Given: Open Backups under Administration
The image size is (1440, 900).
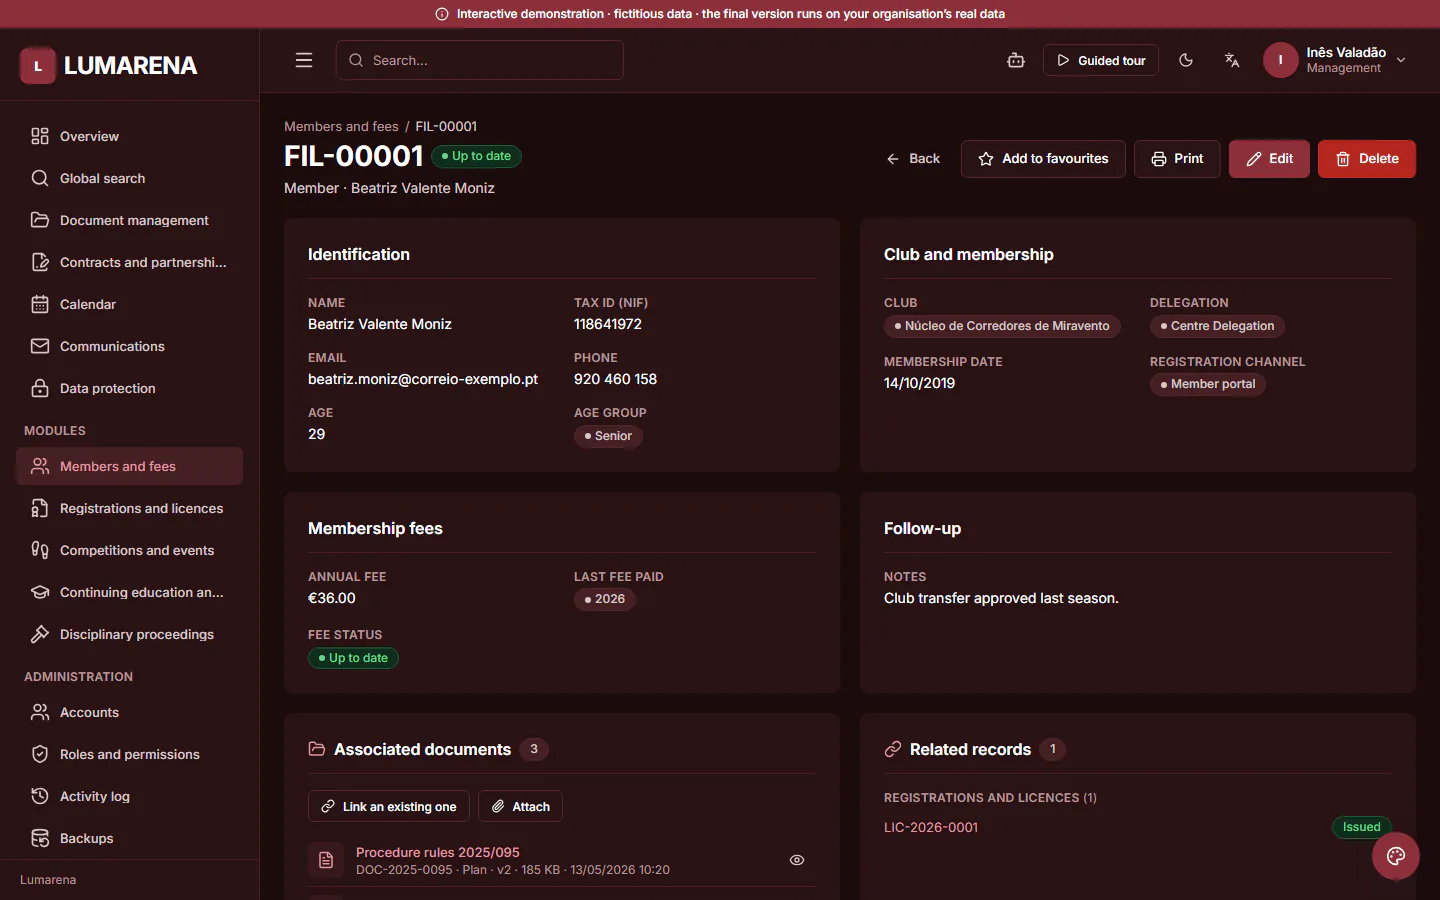Looking at the screenshot, I should 129,838.
